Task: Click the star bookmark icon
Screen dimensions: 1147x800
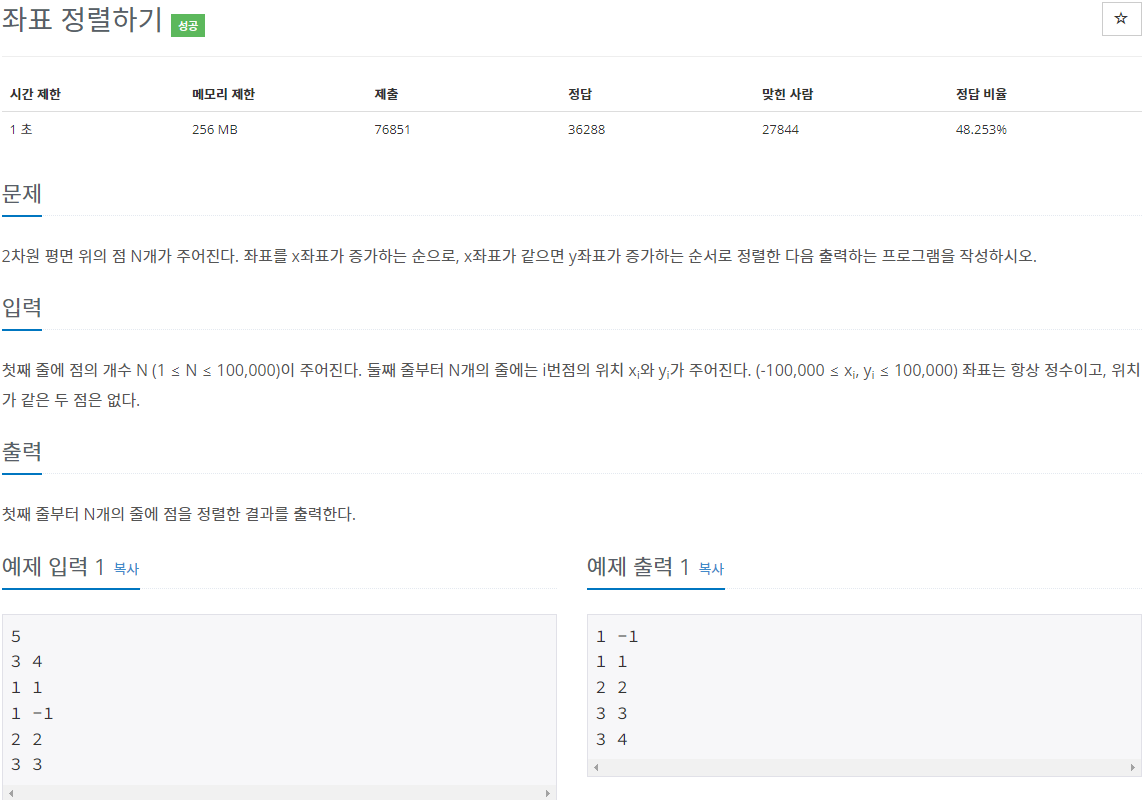Action: [1121, 19]
